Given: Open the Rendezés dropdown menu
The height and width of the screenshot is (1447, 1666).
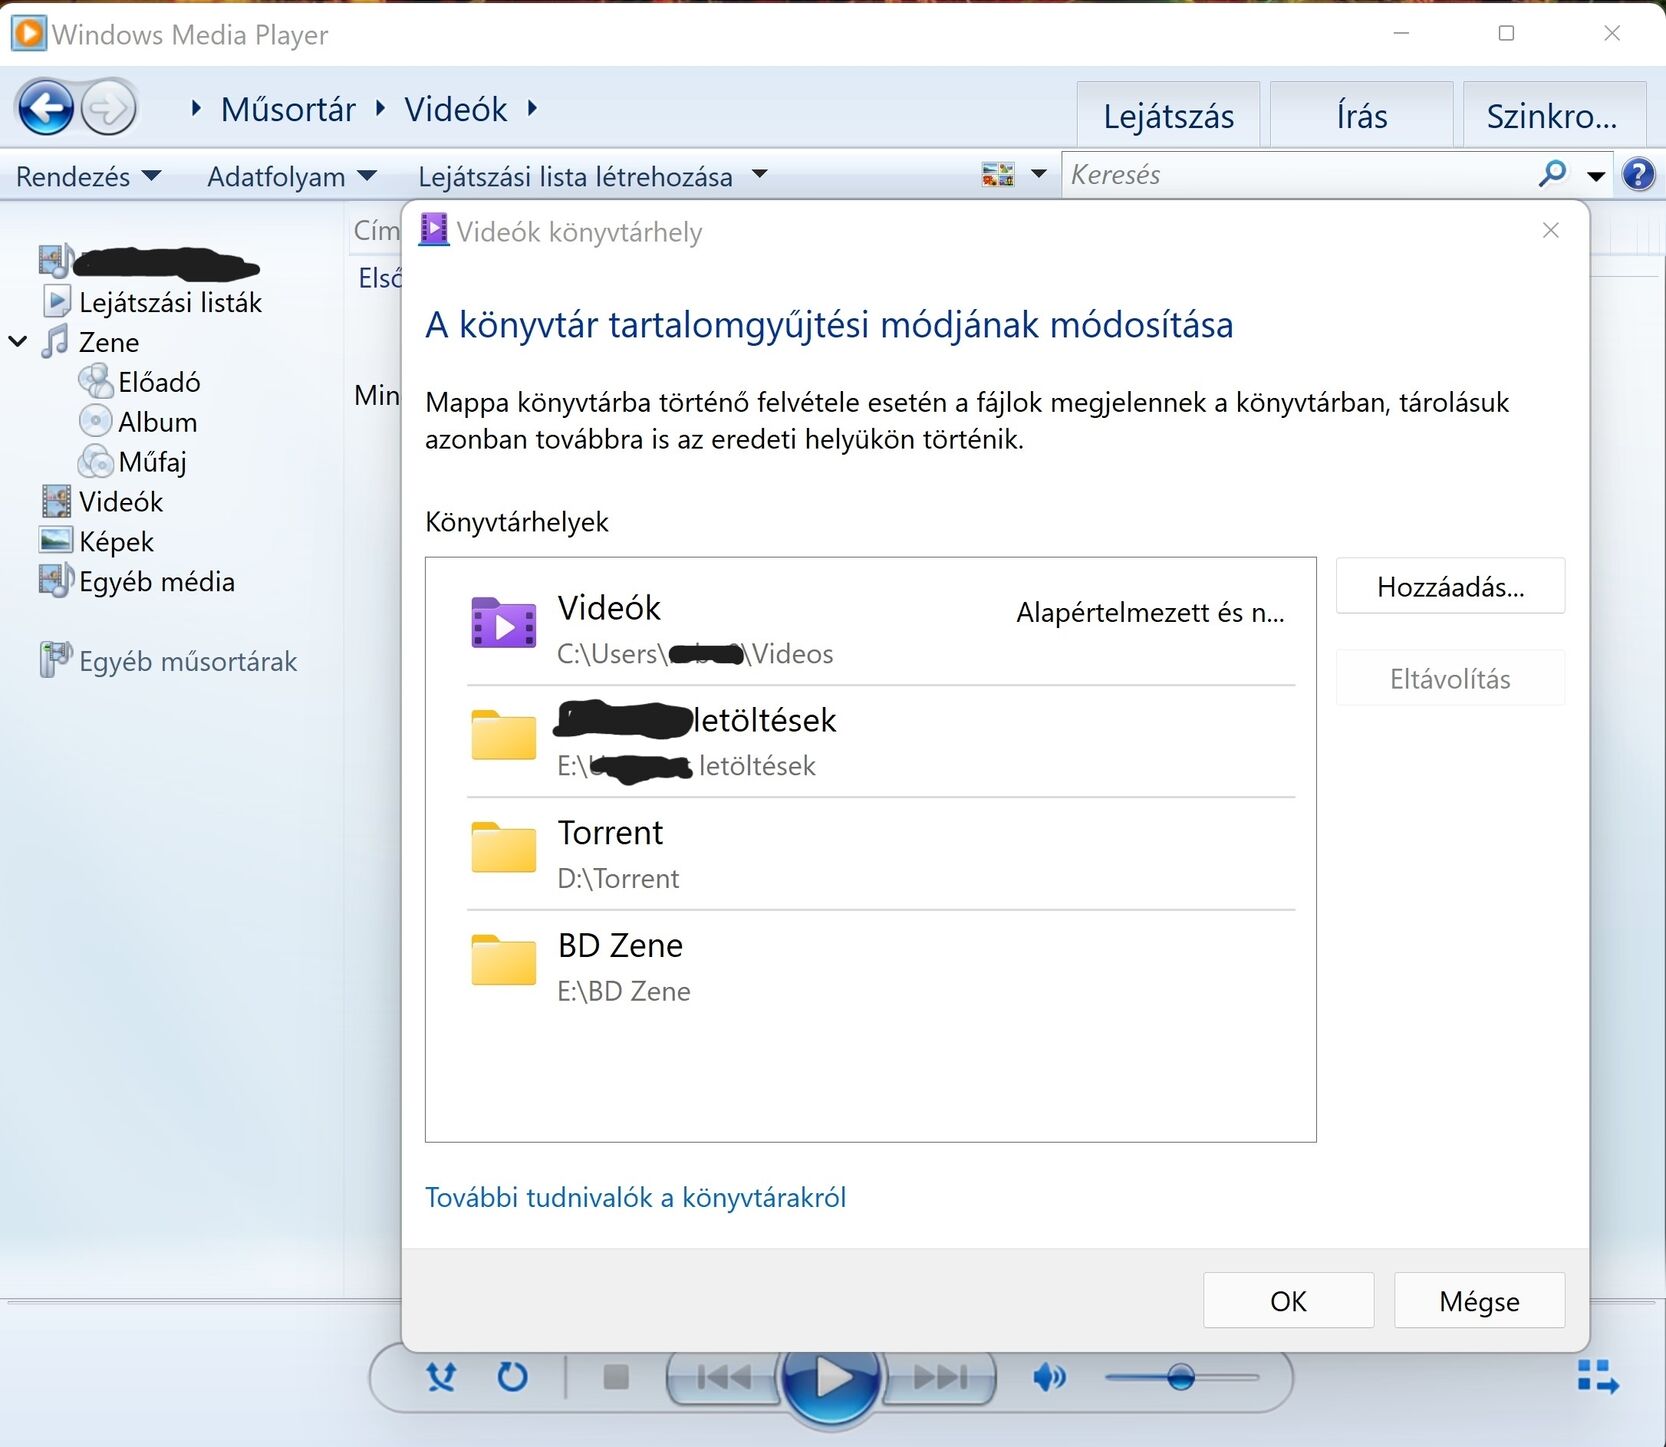Looking at the screenshot, I should 88,176.
